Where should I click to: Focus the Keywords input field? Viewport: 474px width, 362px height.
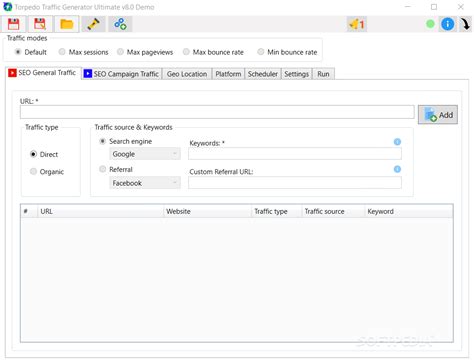tap(295, 154)
